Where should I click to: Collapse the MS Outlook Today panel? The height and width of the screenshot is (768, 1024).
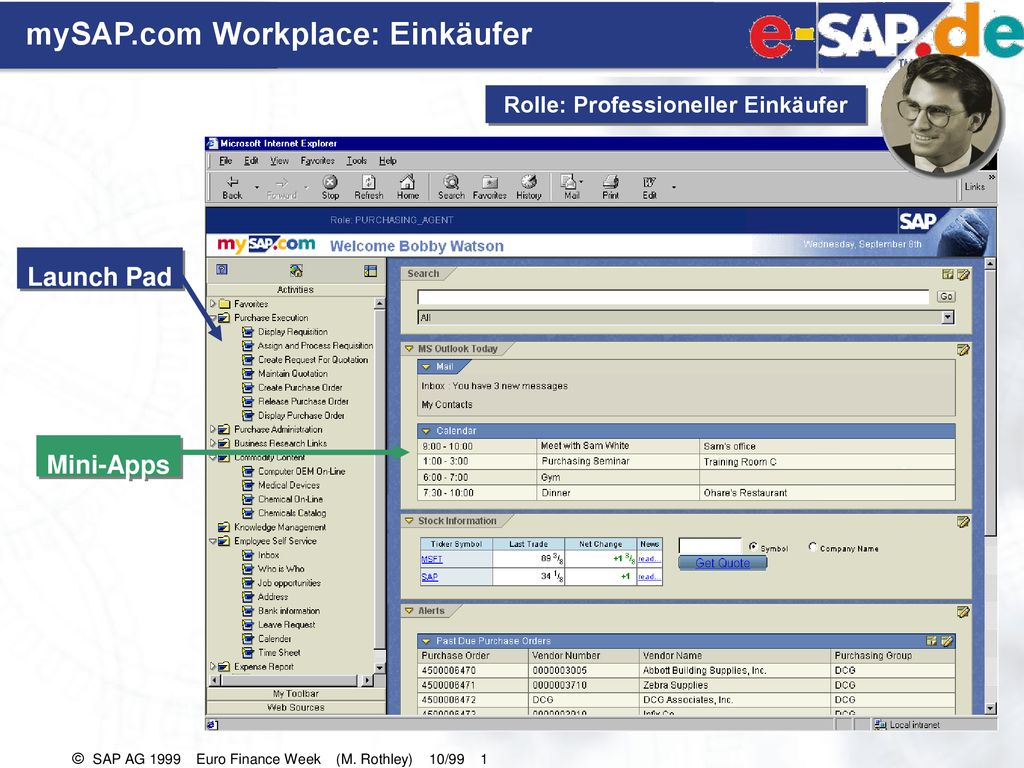pos(409,349)
